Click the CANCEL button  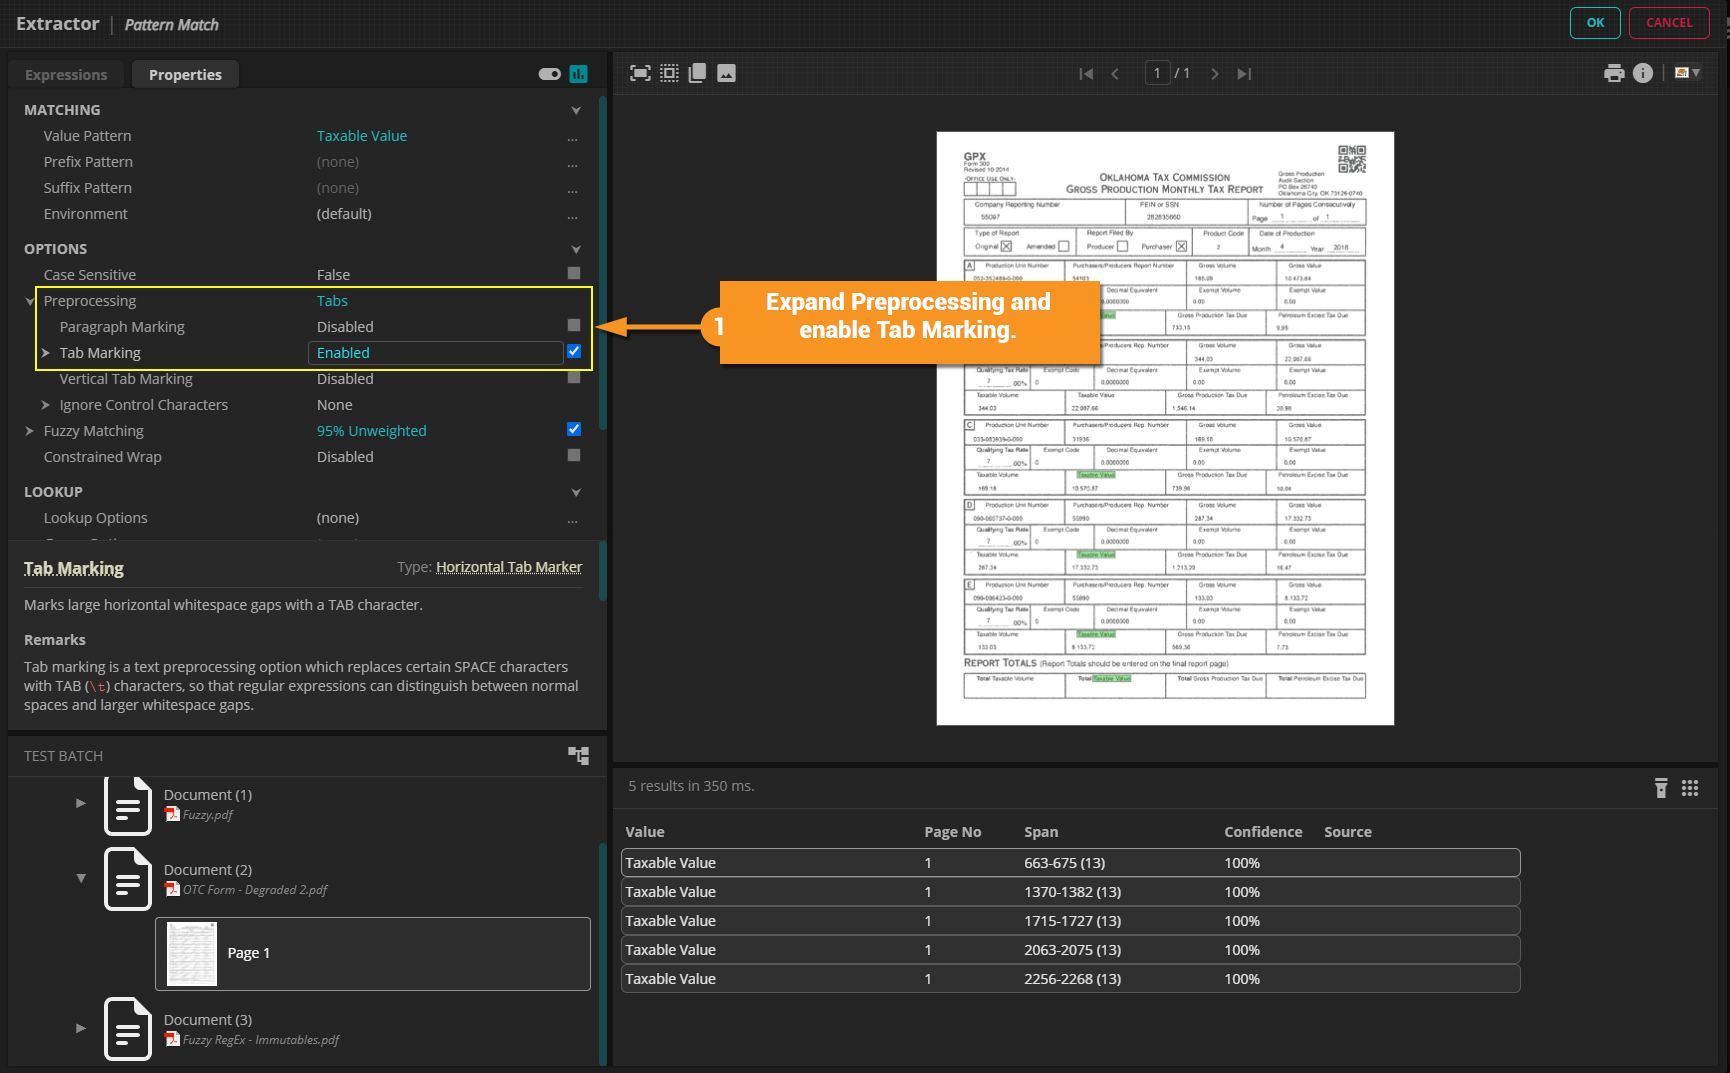[x=1668, y=23]
